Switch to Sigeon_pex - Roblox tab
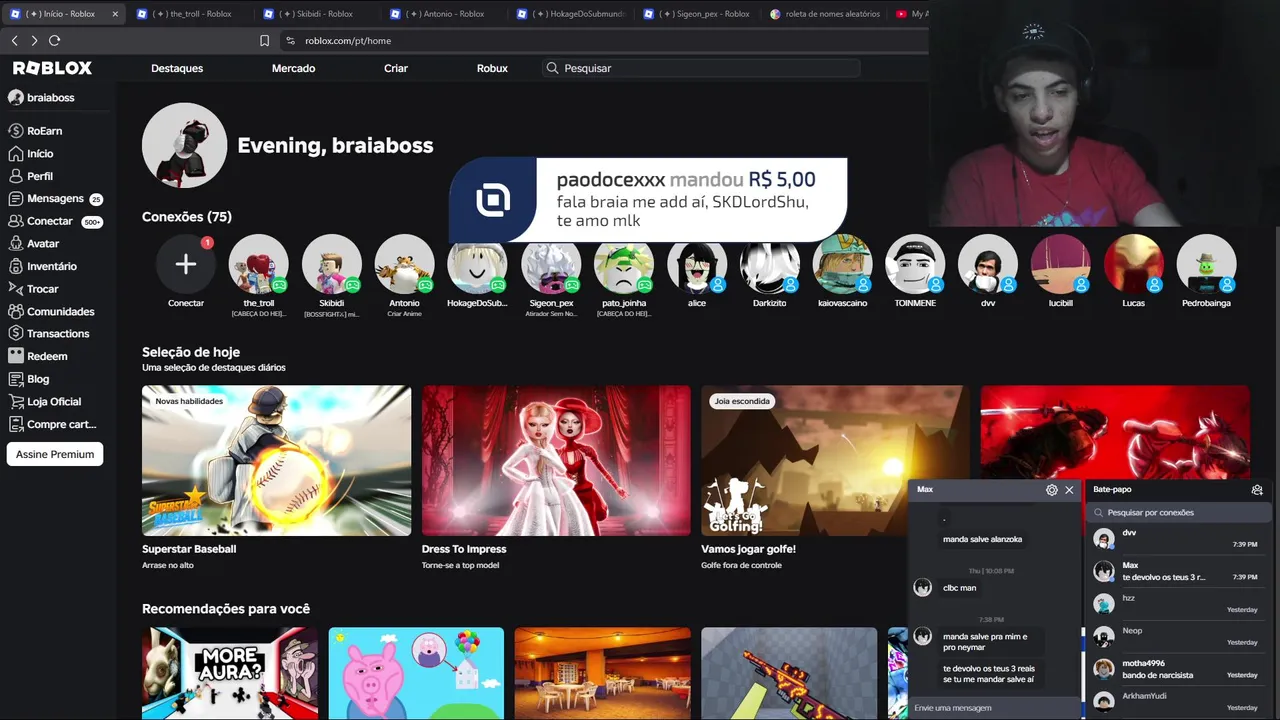The width and height of the screenshot is (1280, 720). pos(698,14)
